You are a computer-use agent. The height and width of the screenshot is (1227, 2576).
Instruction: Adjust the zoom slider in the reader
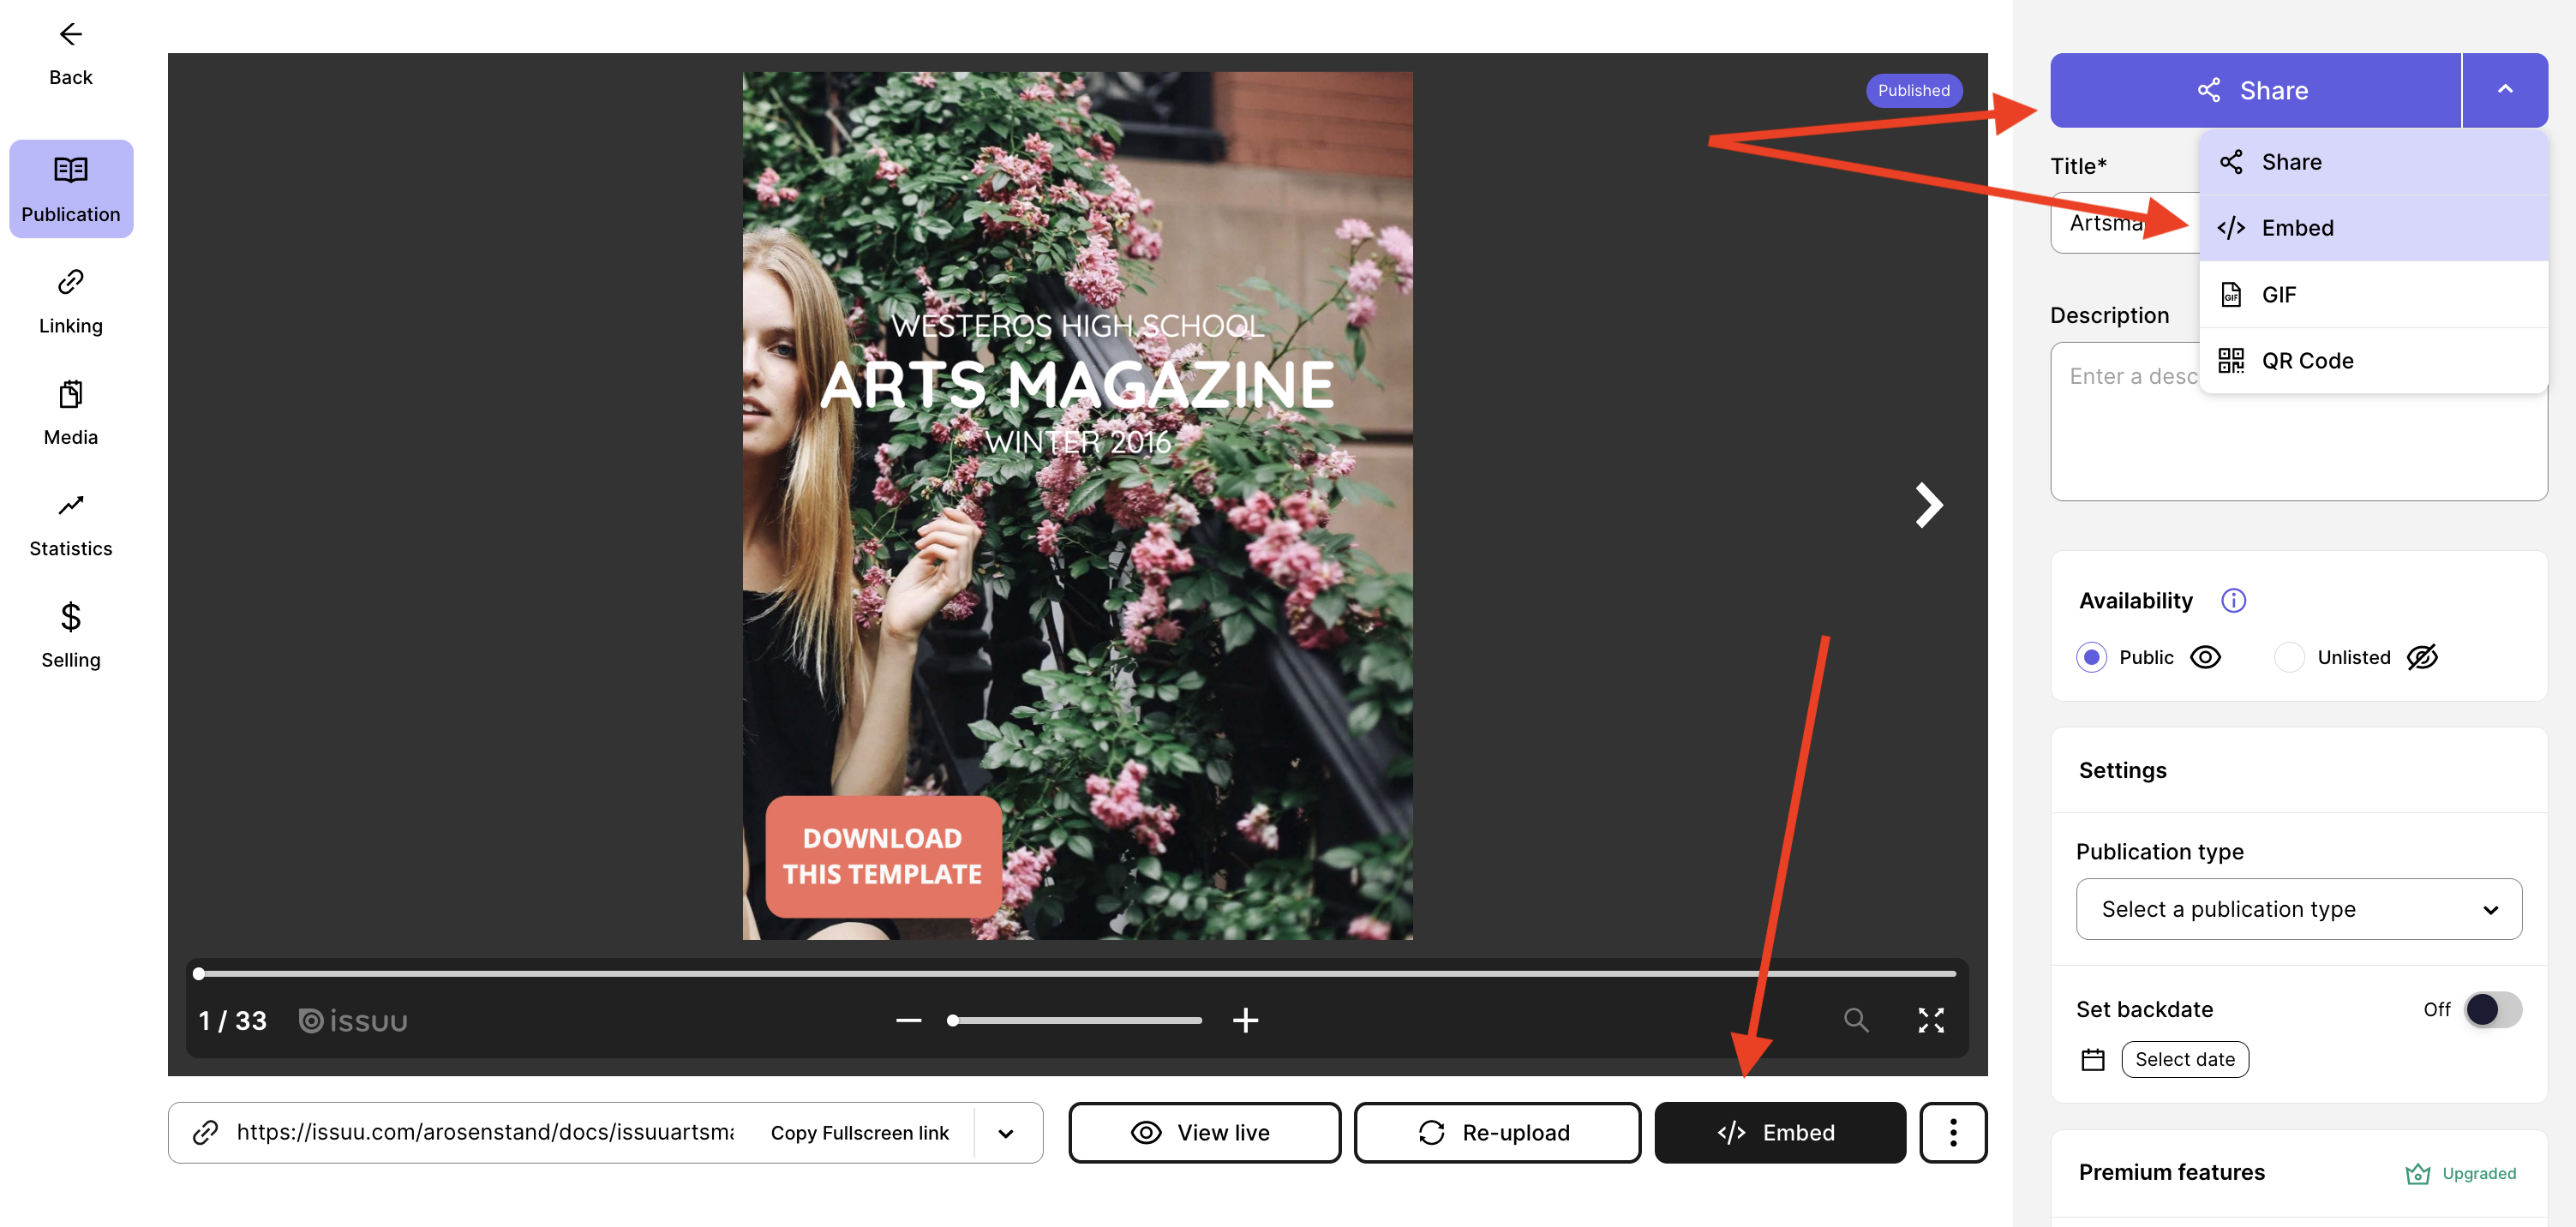point(1075,1020)
